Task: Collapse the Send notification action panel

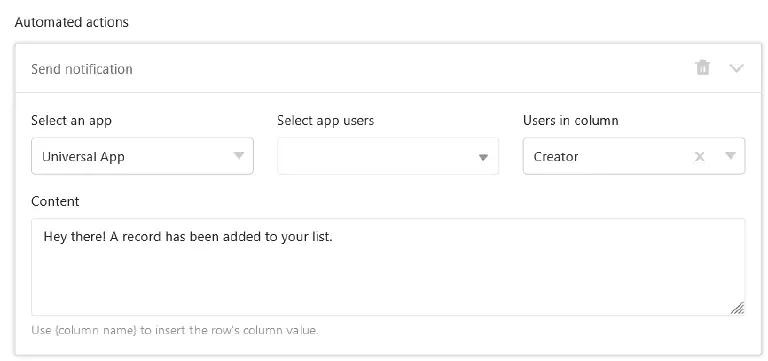Action: point(737,68)
